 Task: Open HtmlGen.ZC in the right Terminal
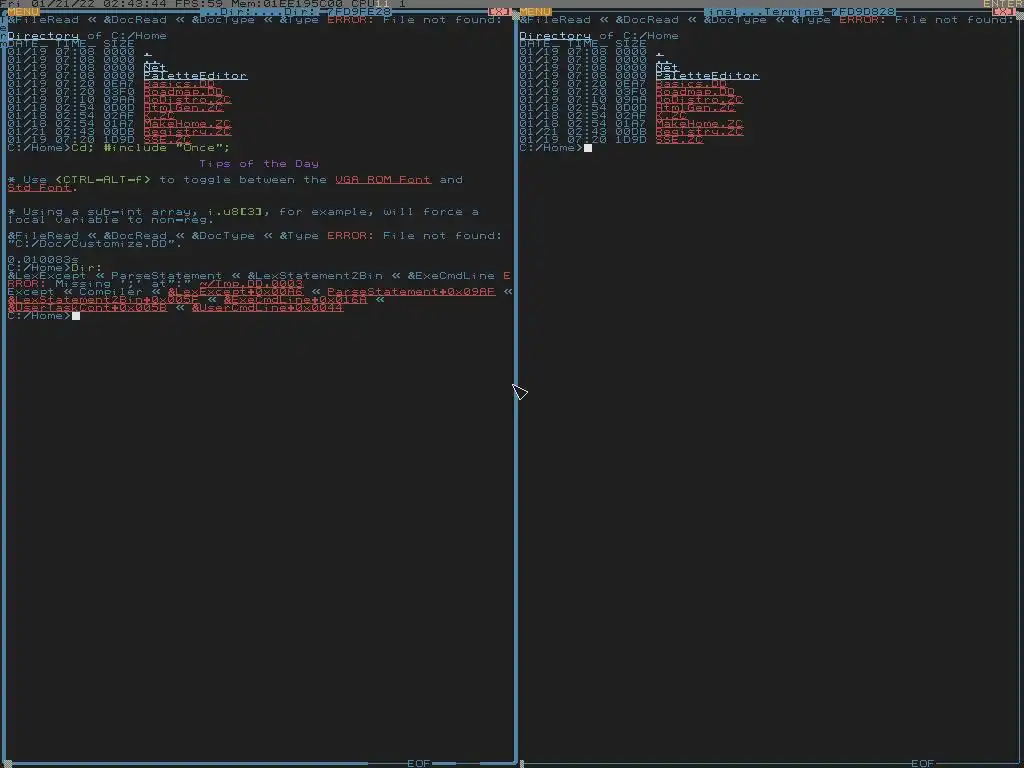click(696, 108)
